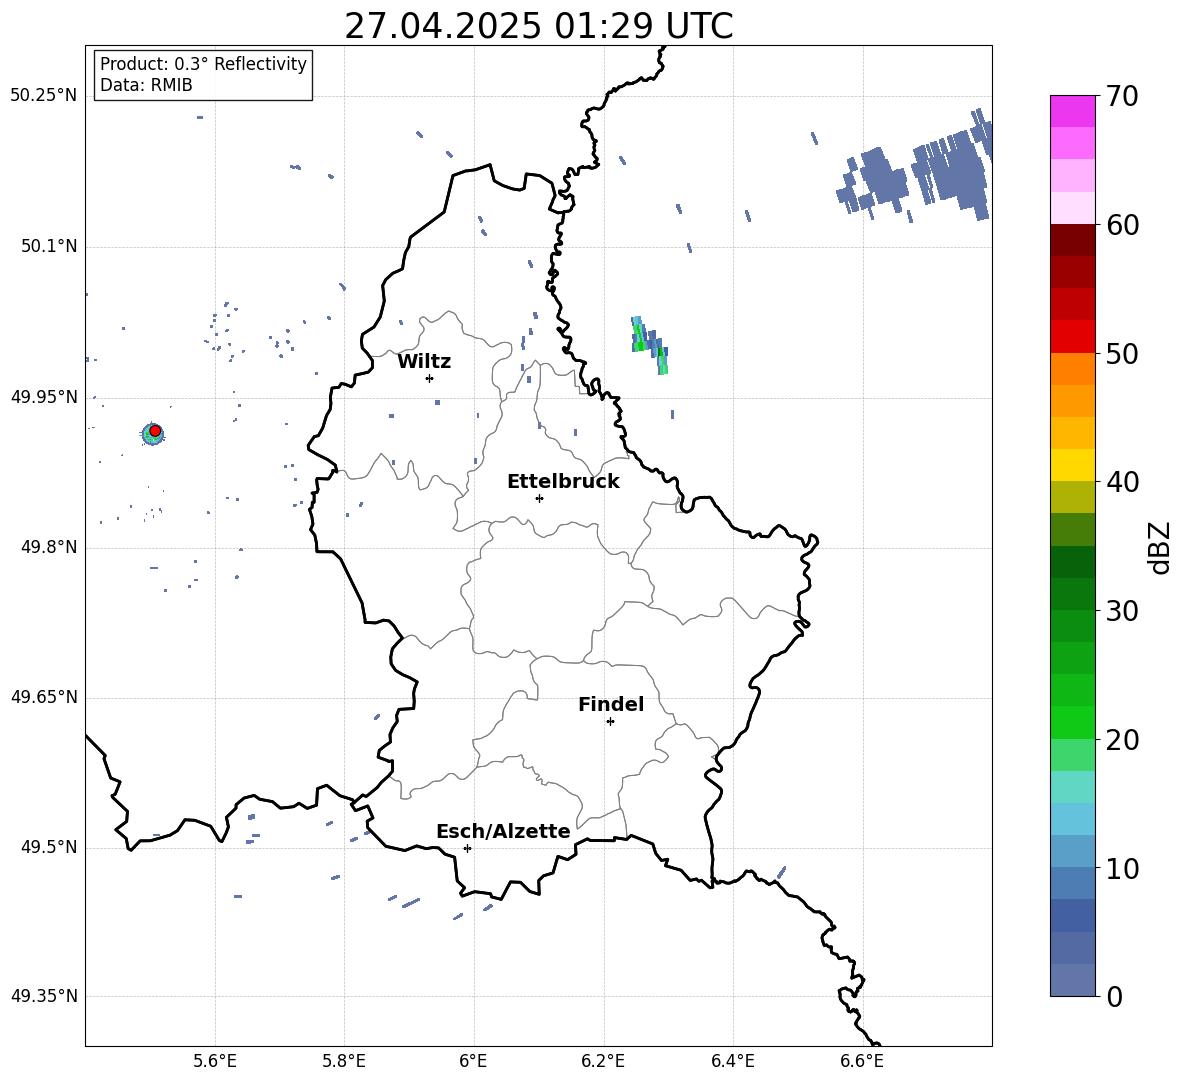This screenshot has height=1081, width=1184.
Task: Click the Esch/Alzette station label
Action: [503, 831]
